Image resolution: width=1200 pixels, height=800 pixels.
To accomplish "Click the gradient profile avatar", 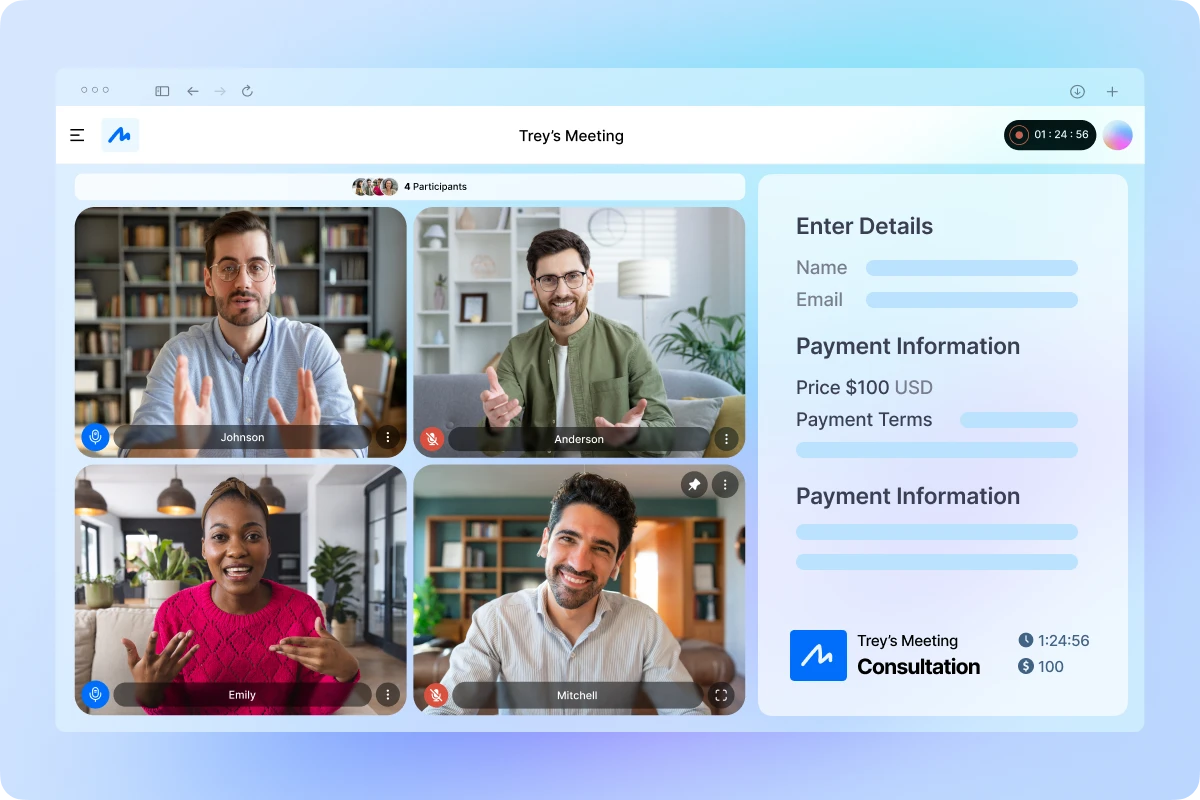I will pyautogui.click(x=1118, y=134).
